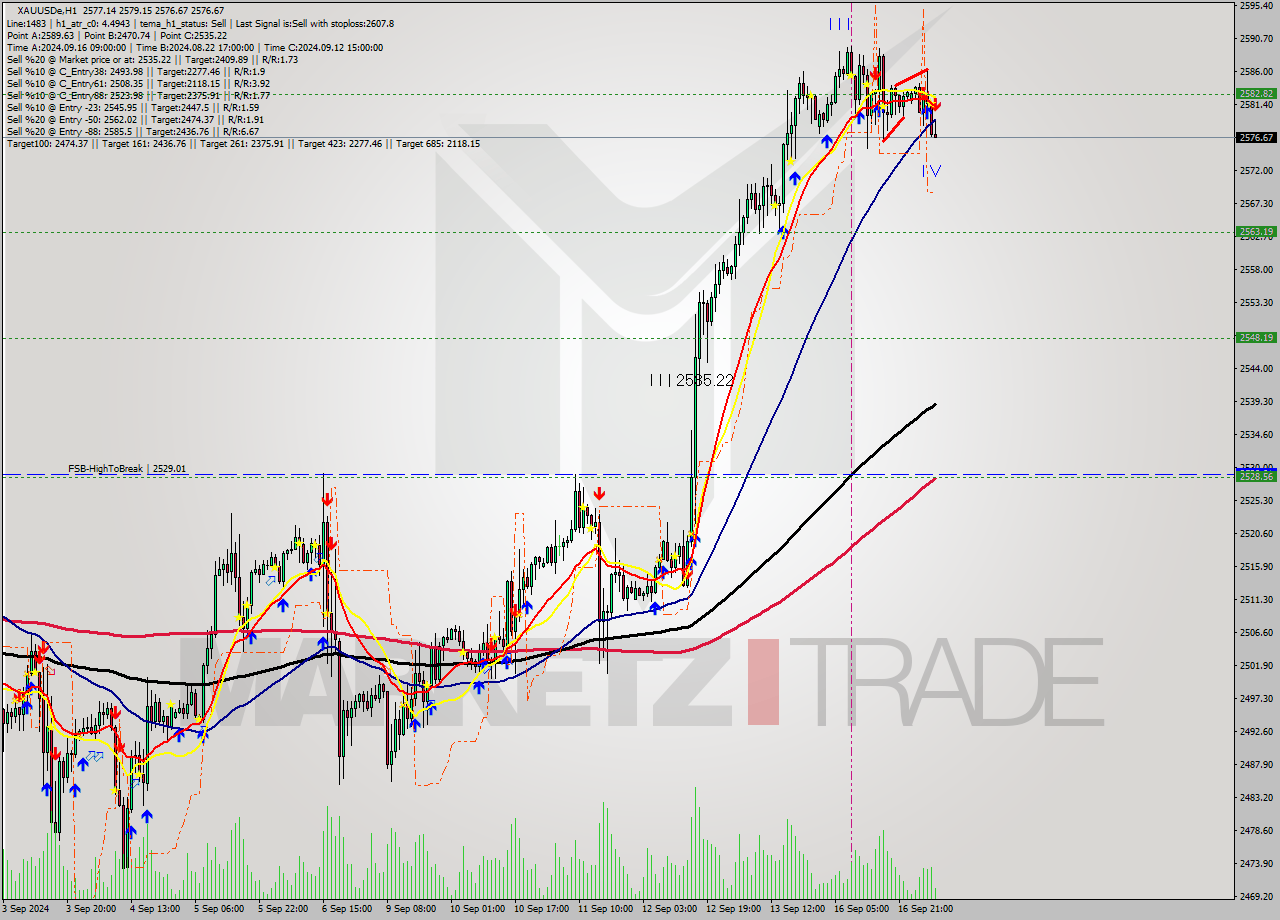Click the '5 Sep 22:00' time label
This screenshot has width=1280, height=920.
click(x=282, y=909)
